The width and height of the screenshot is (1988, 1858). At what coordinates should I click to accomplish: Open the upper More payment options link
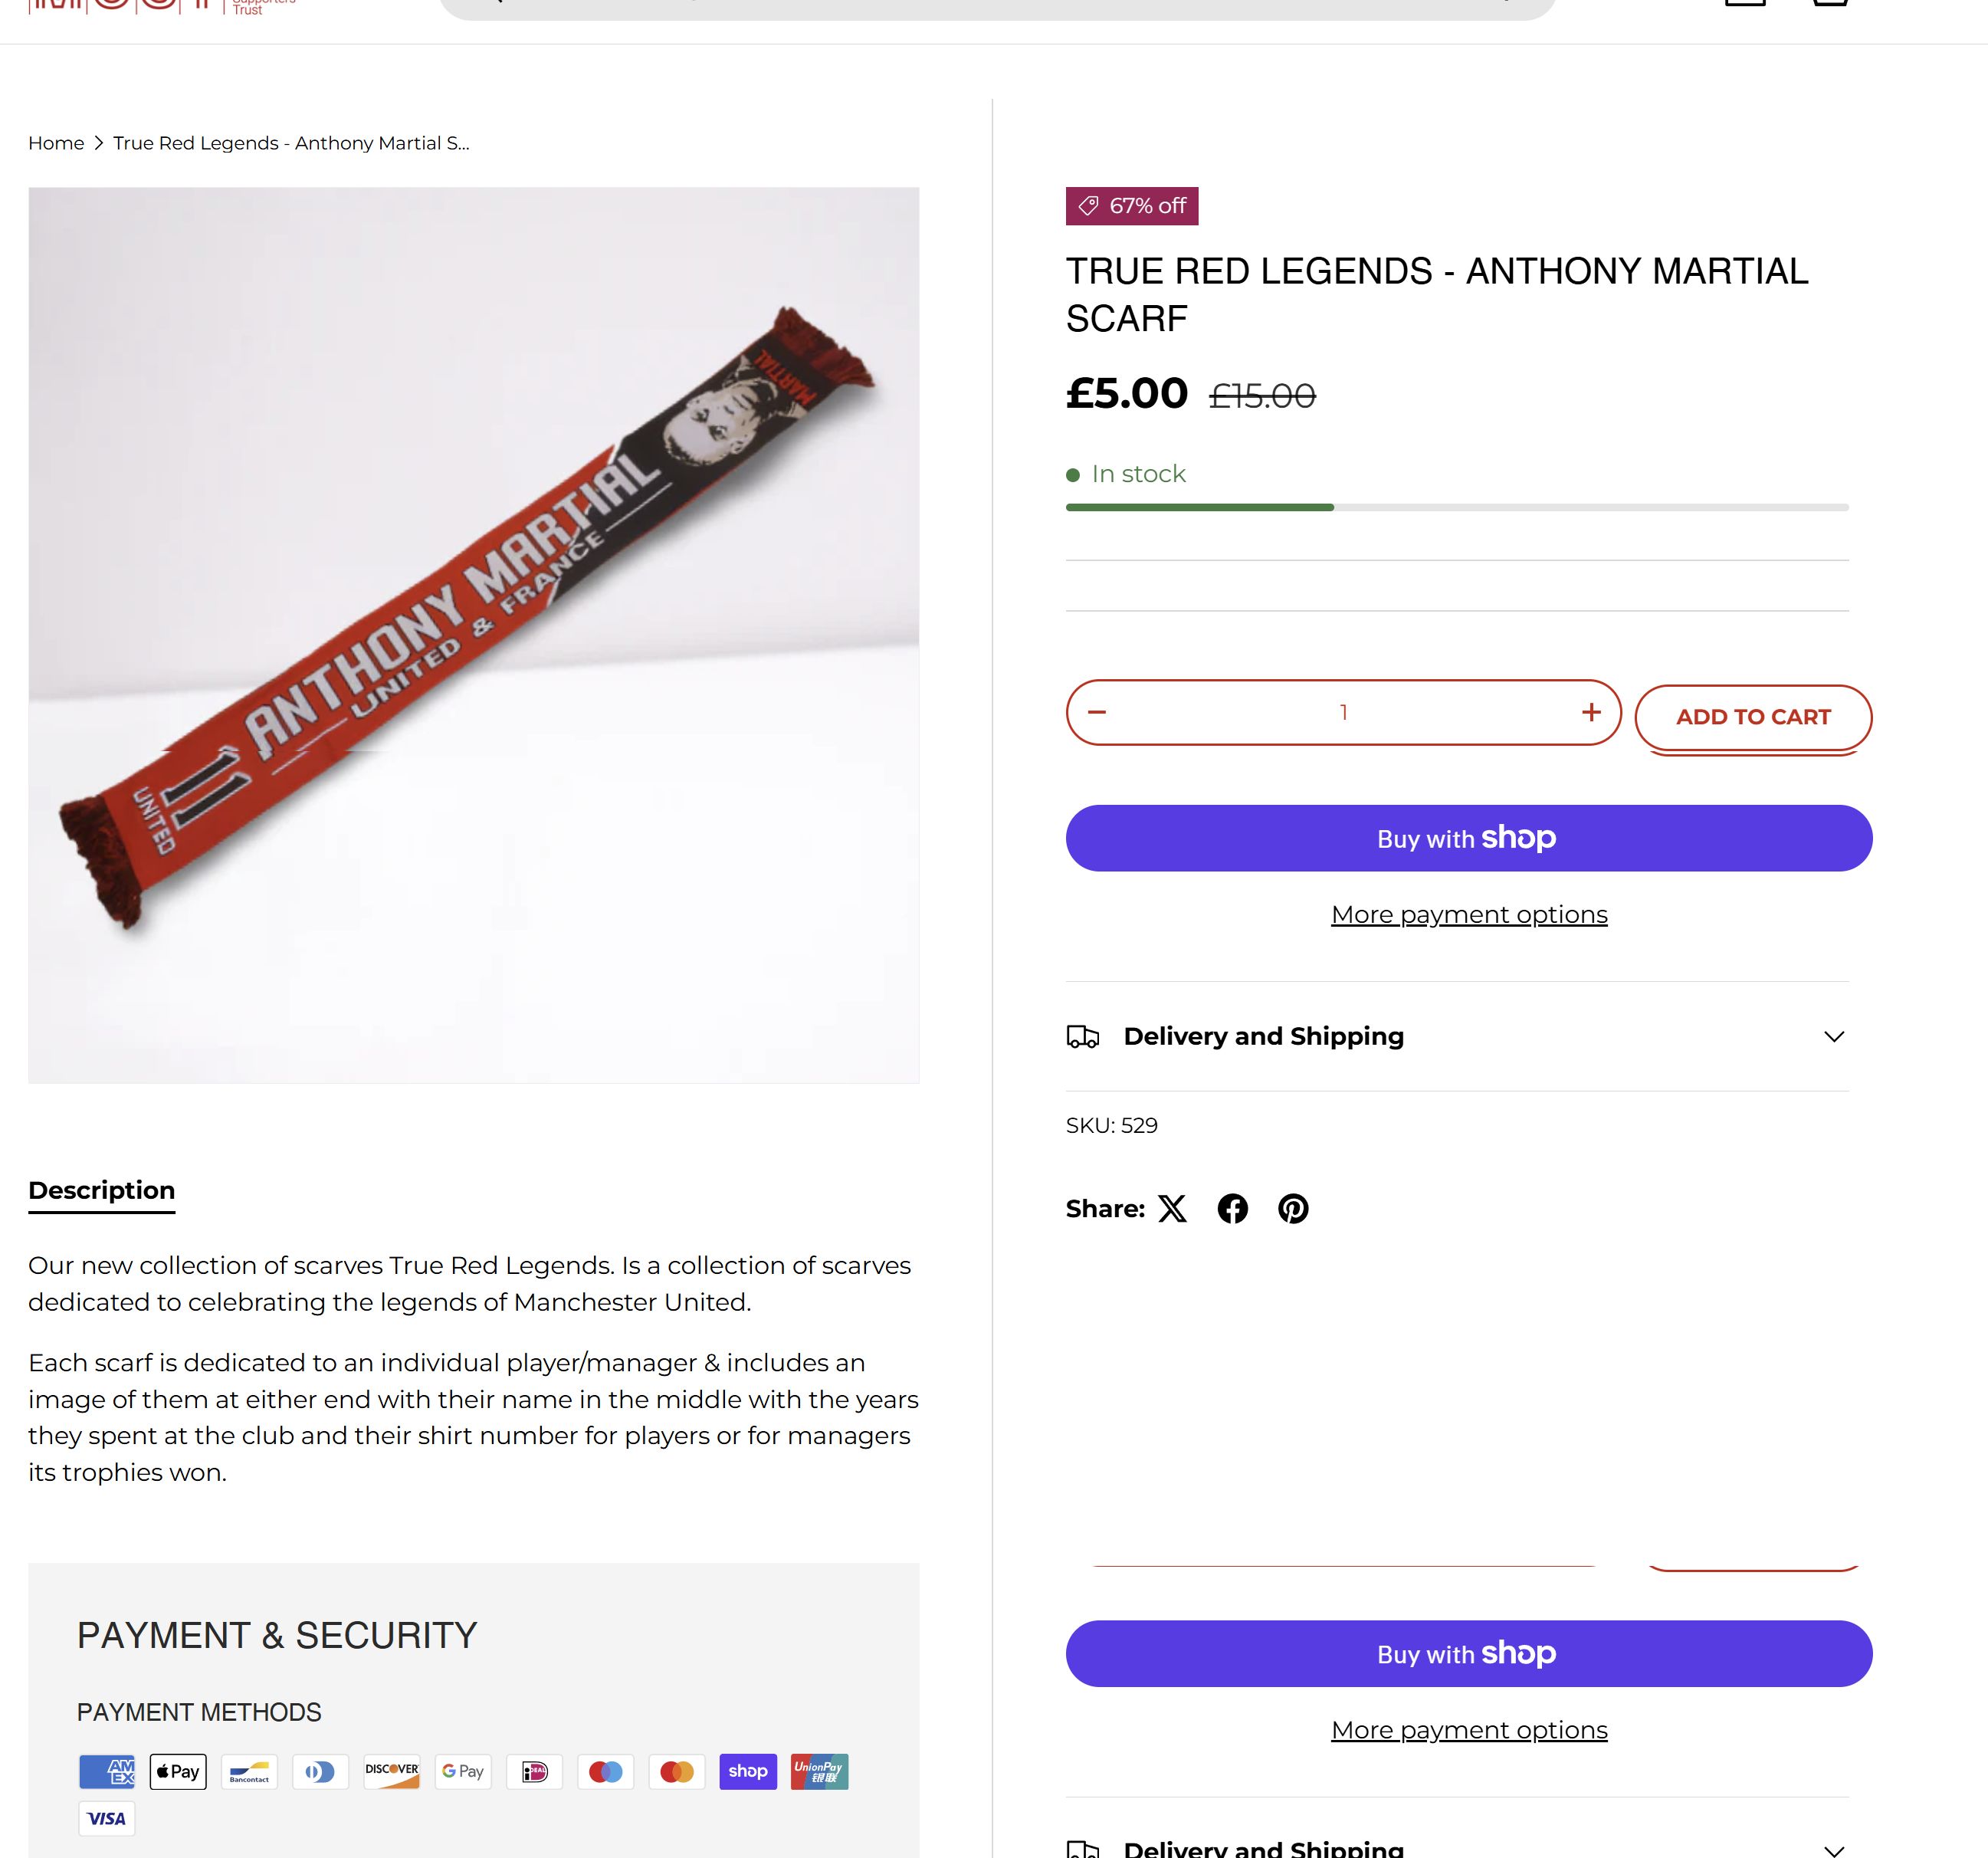(1468, 915)
